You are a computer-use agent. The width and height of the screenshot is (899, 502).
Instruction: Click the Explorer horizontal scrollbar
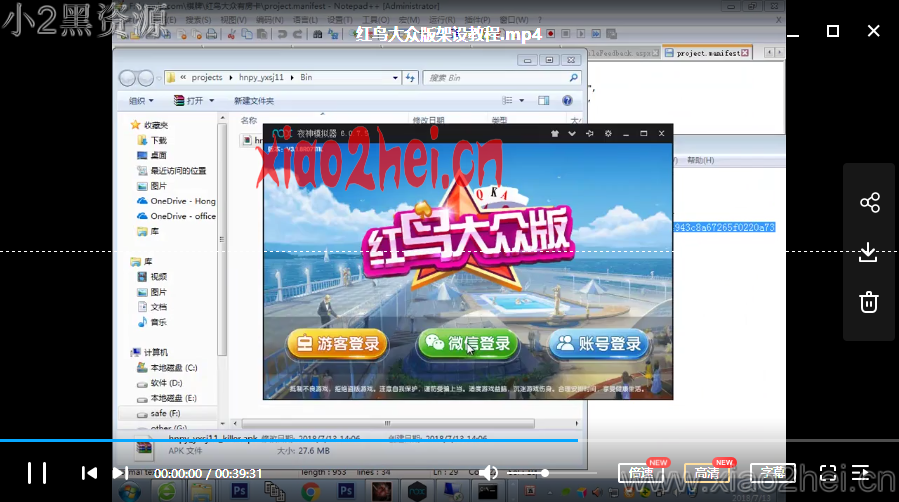(388, 423)
